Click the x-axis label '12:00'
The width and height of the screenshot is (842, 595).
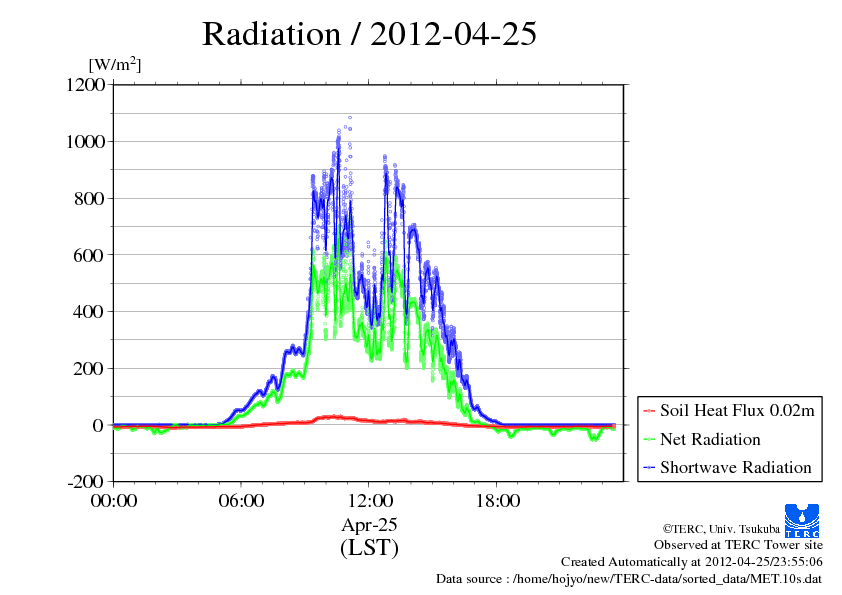tap(369, 501)
